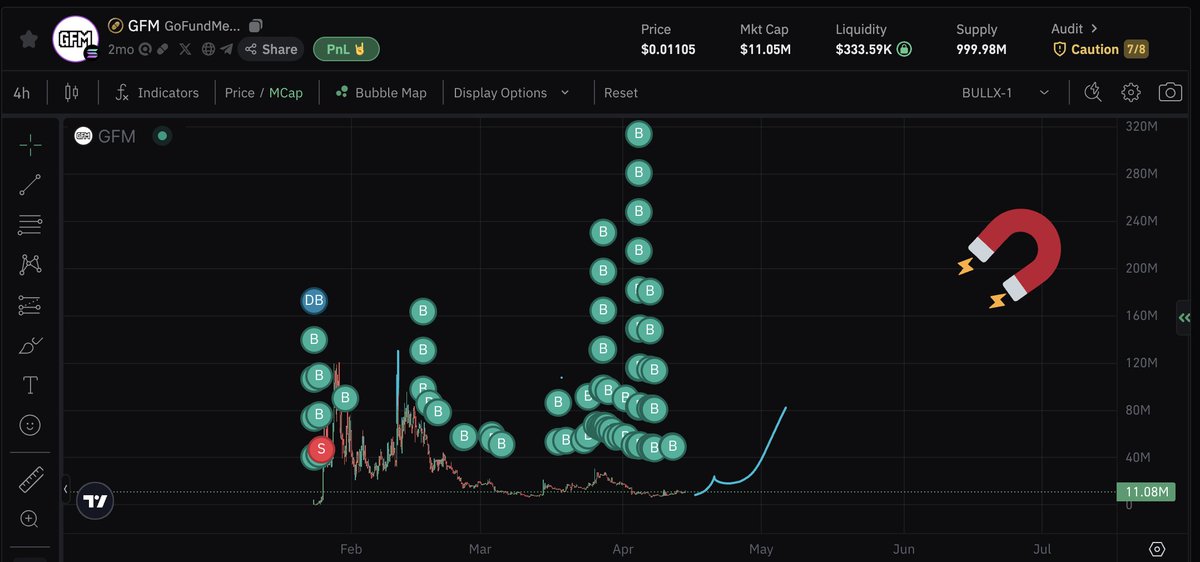1200x562 pixels.
Task: Click the 7/8 audit score badge
Action: [1136, 49]
